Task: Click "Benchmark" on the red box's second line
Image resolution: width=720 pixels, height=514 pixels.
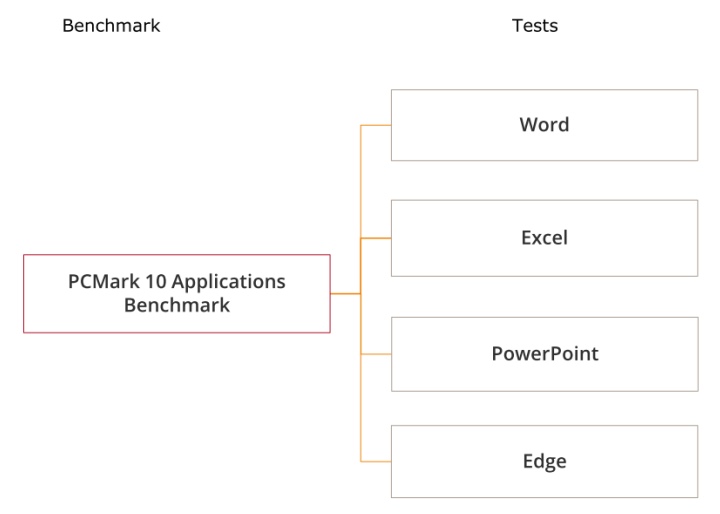Action: [x=177, y=305]
